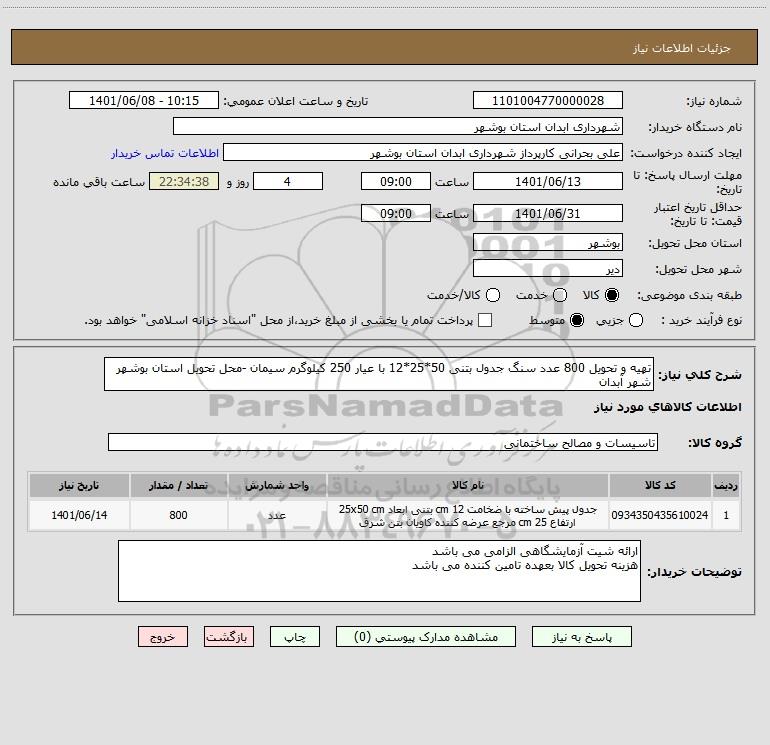Click the response deadline time field 09:00
The image size is (770, 745).
(x=396, y=181)
